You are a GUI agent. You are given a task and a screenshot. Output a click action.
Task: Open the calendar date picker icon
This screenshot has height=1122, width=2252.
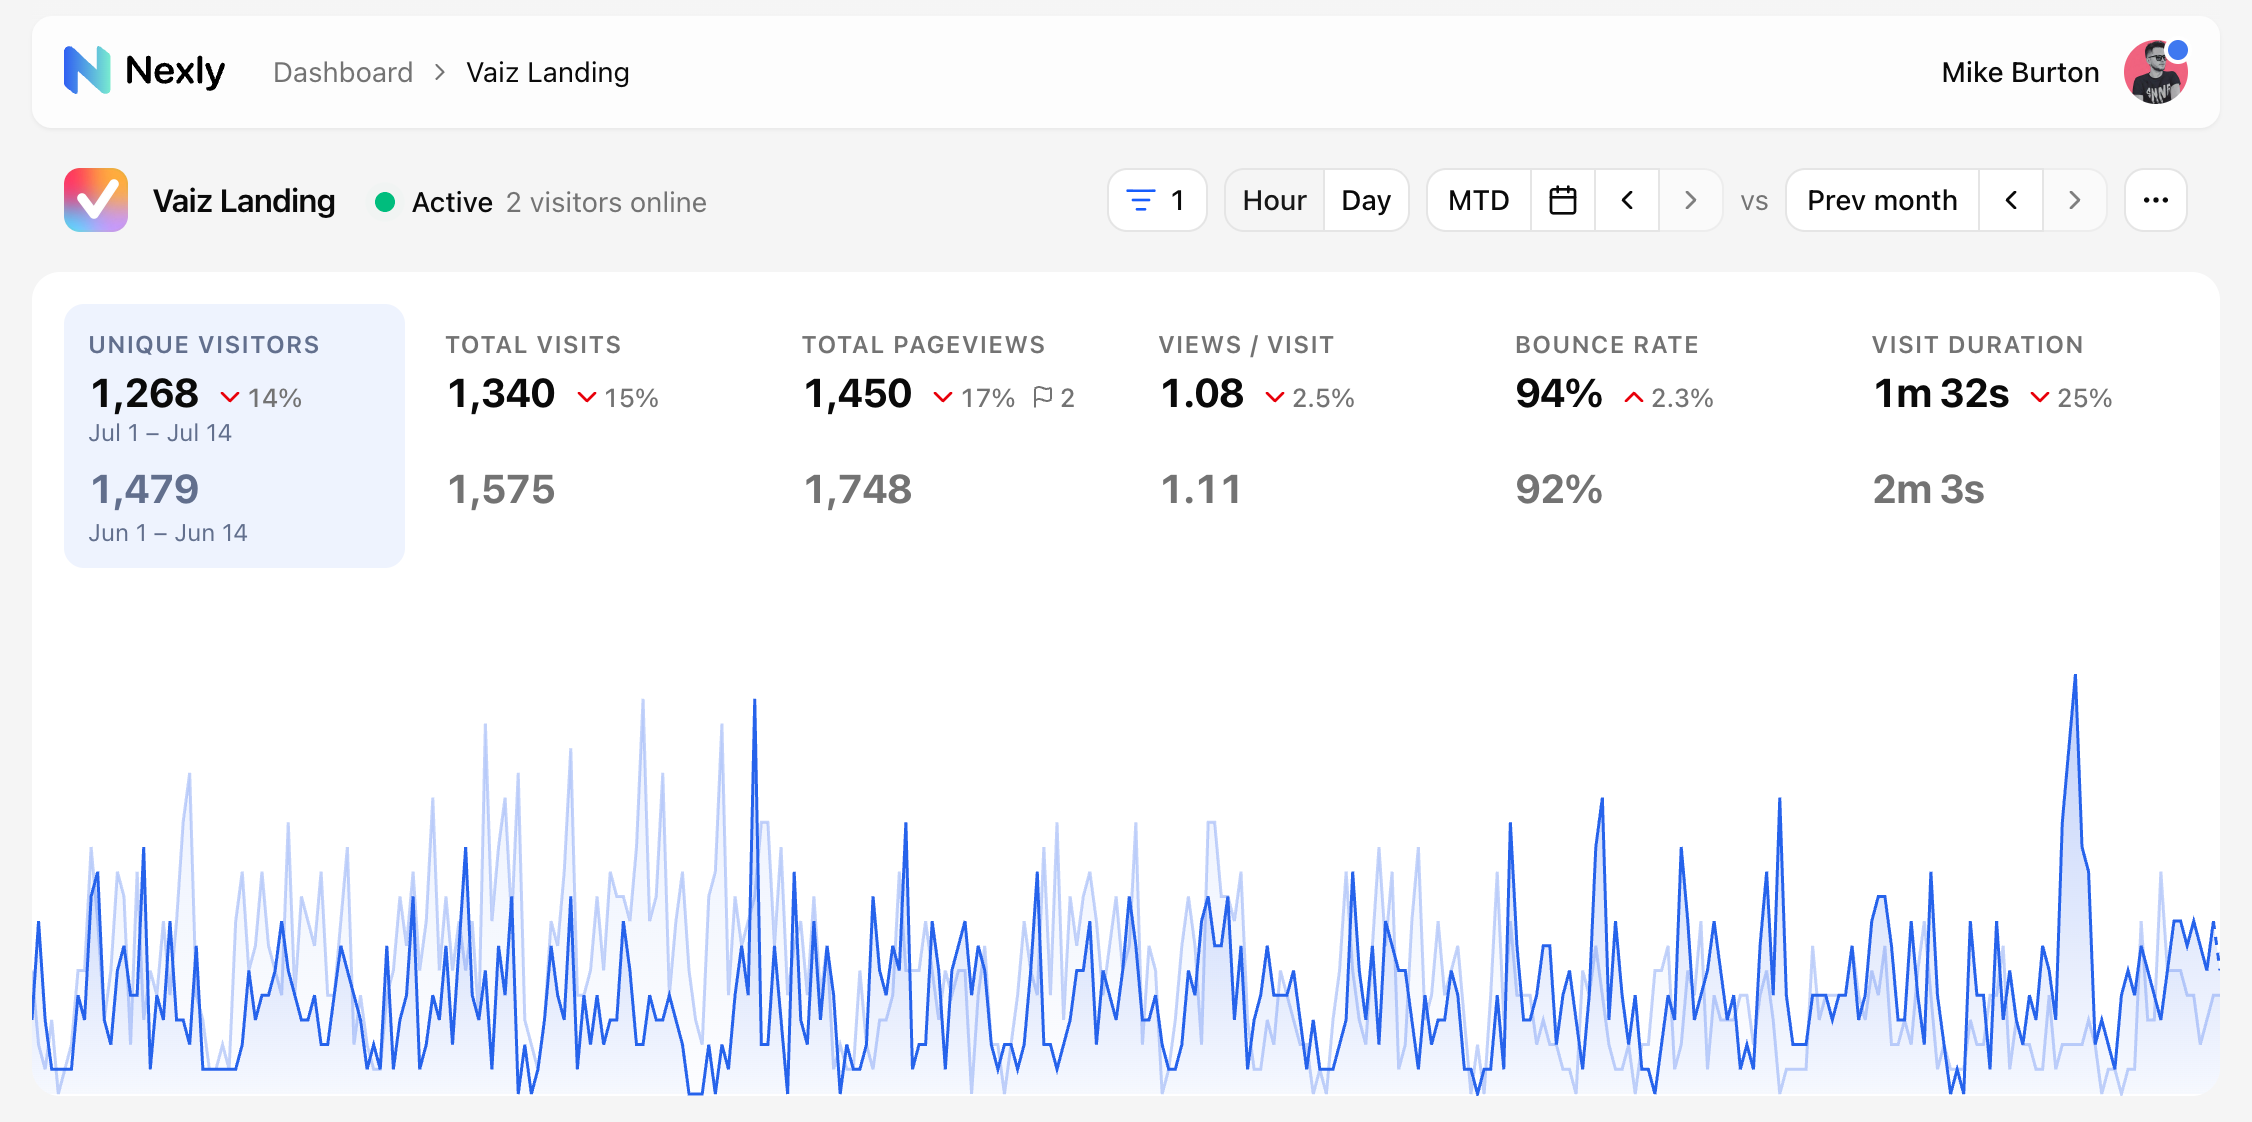coord(1563,201)
